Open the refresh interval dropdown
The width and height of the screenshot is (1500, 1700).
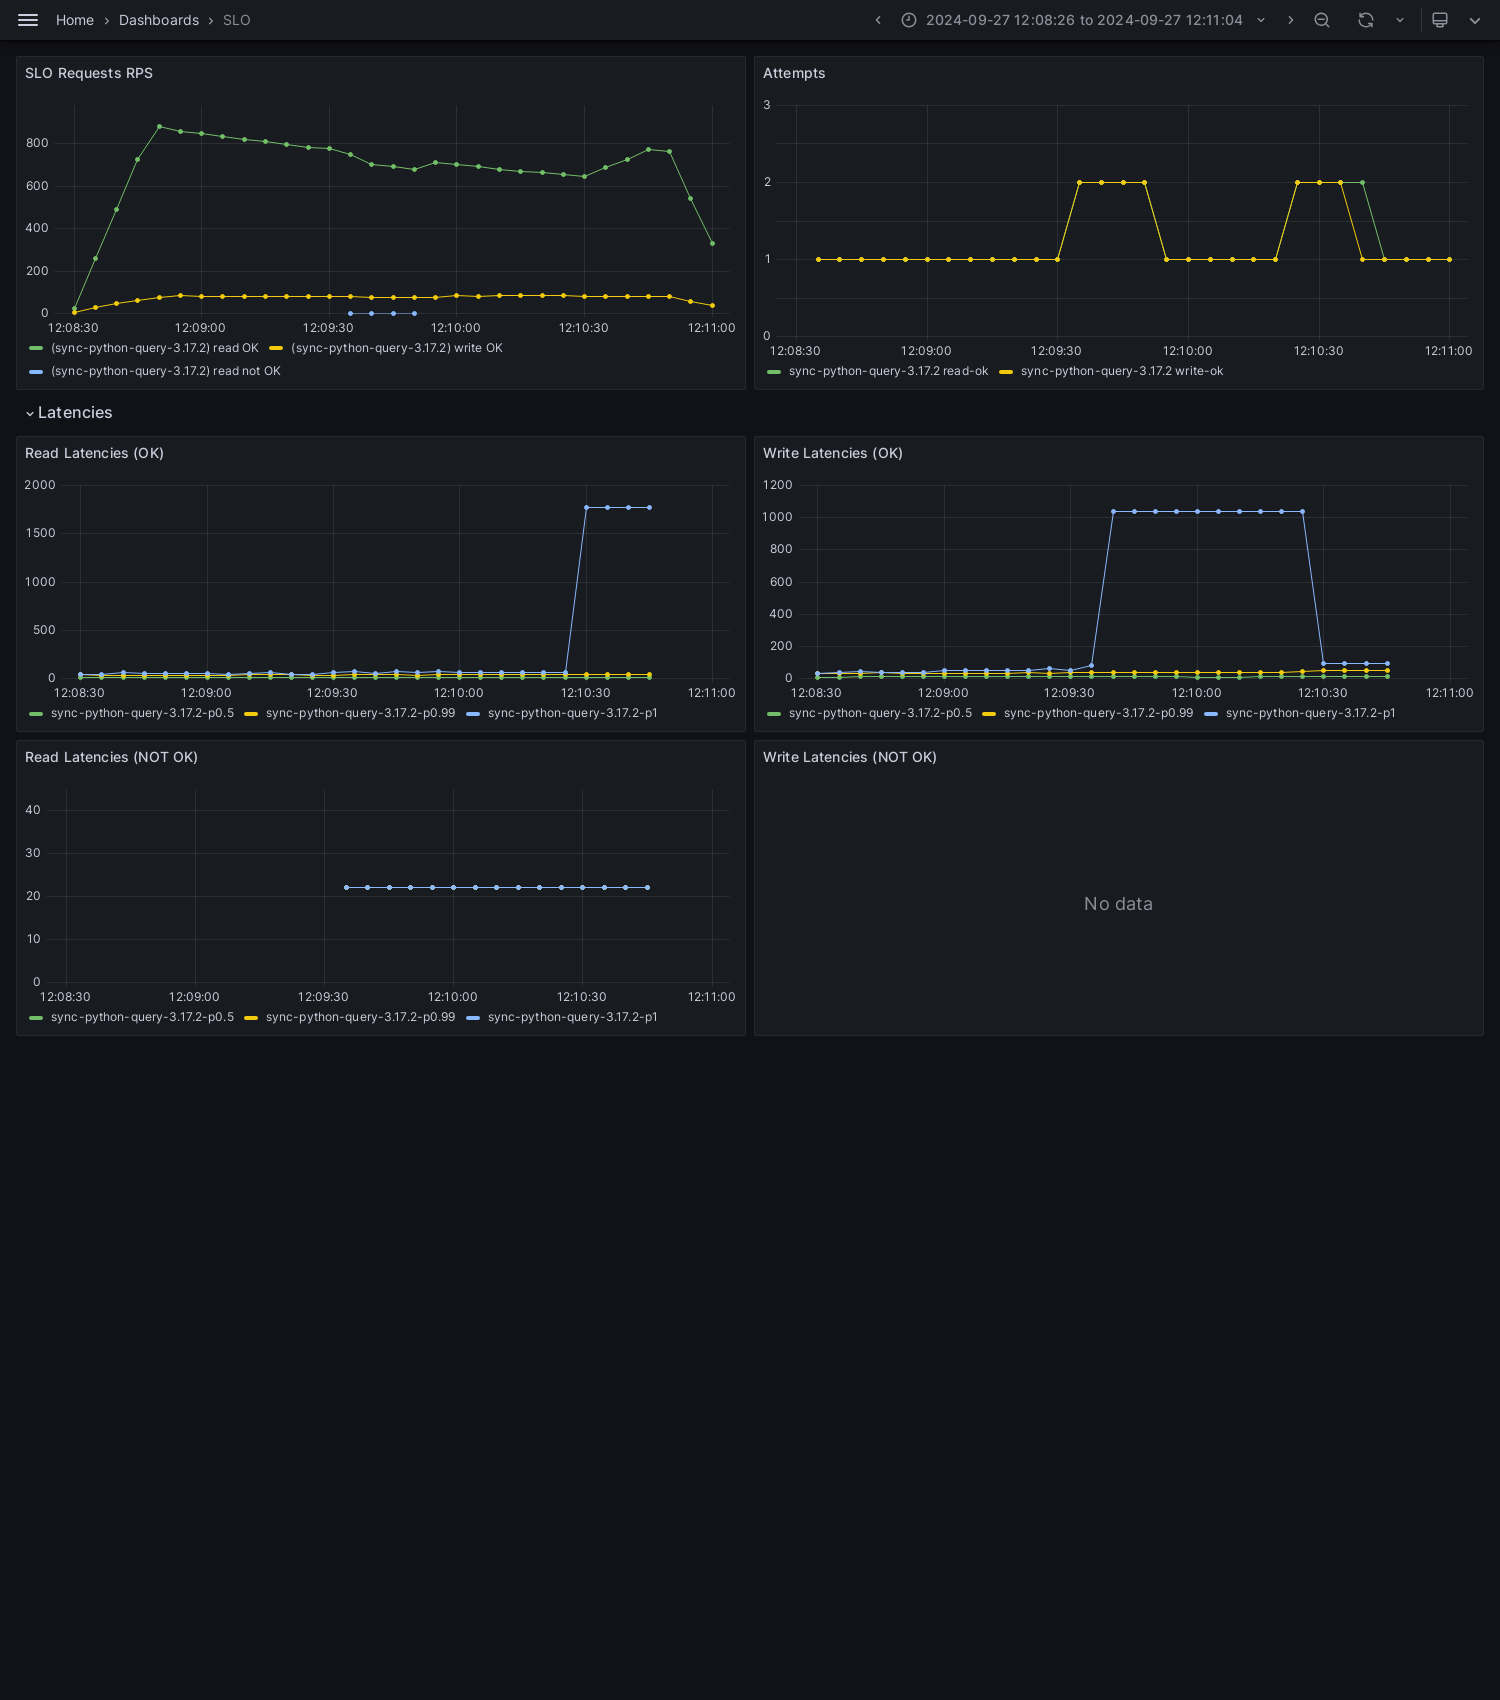coord(1400,20)
